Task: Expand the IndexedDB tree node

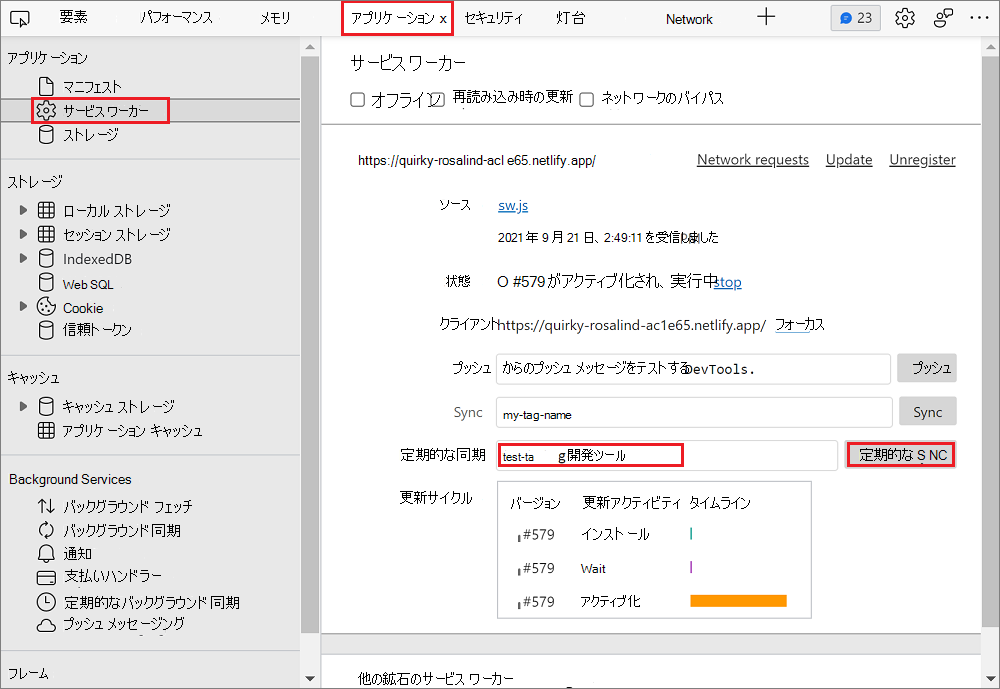Action: [23, 258]
